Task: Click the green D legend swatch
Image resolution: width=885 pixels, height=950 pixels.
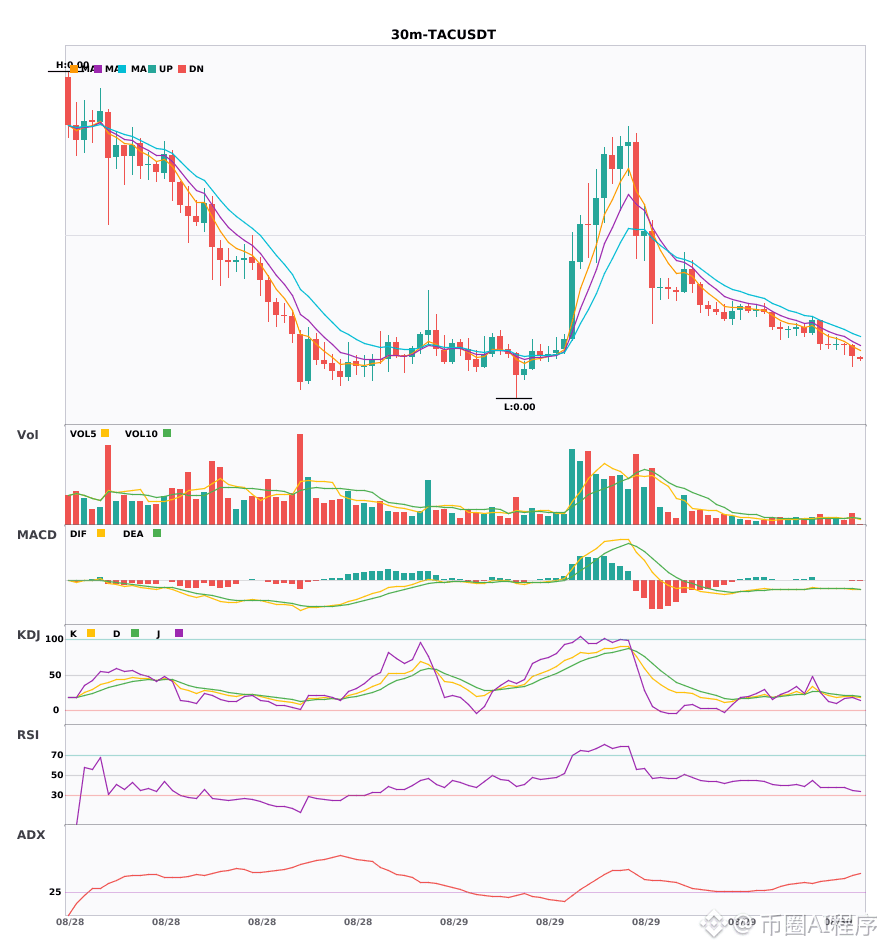Action: (135, 633)
